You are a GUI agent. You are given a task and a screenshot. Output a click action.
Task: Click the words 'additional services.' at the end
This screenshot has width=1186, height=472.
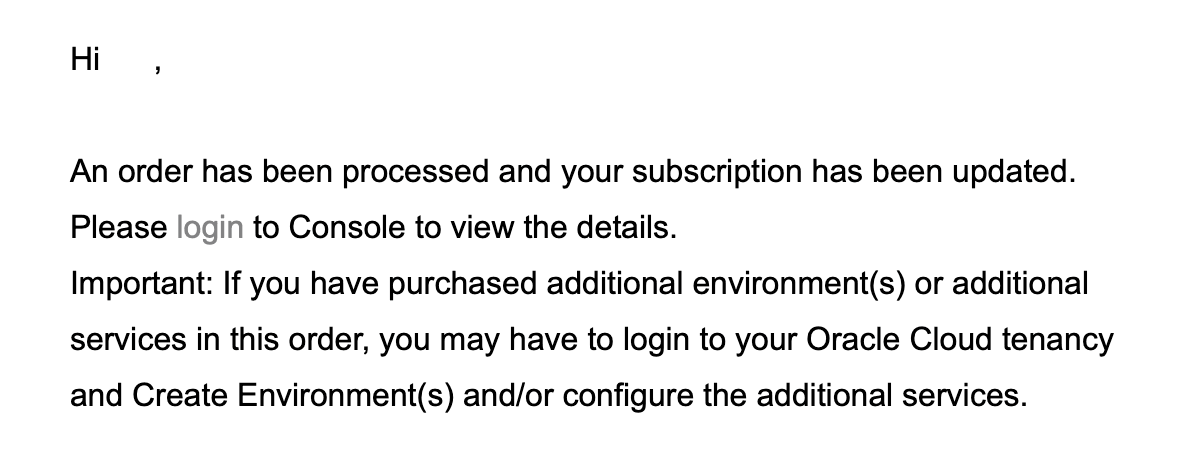click(x=892, y=396)
